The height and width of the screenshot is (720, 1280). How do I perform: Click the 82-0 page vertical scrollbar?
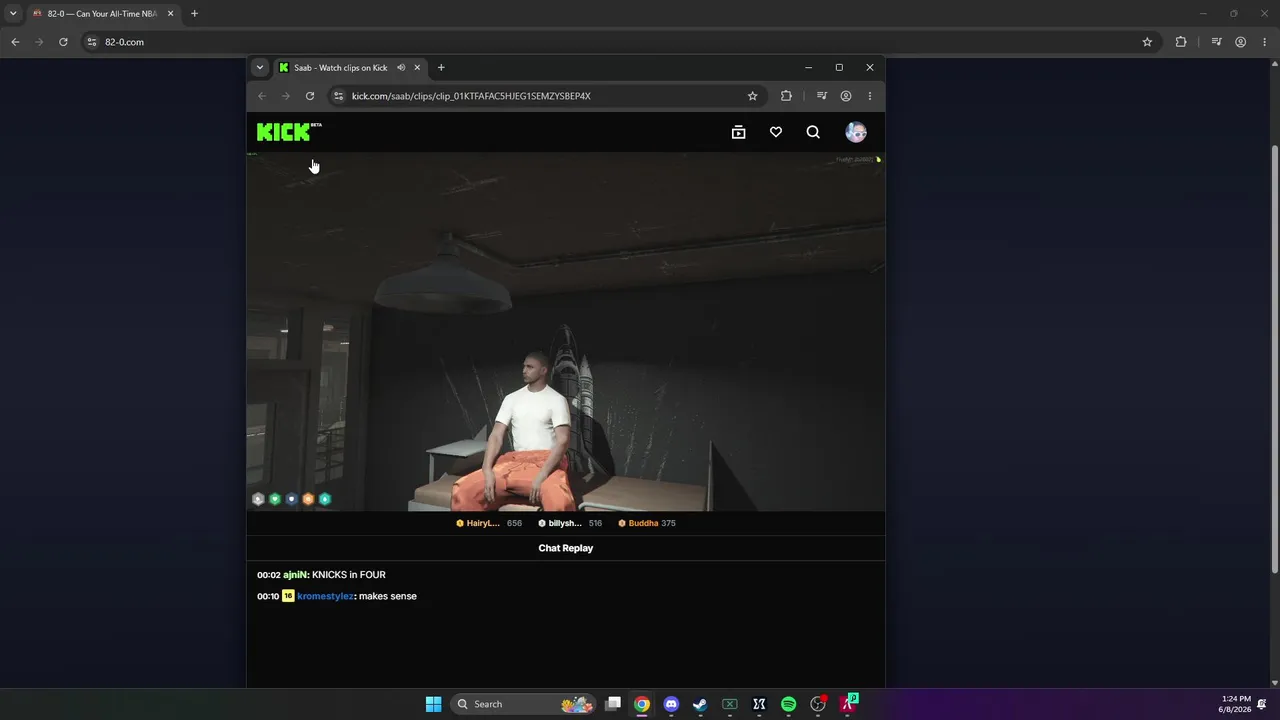[1274, 360]
